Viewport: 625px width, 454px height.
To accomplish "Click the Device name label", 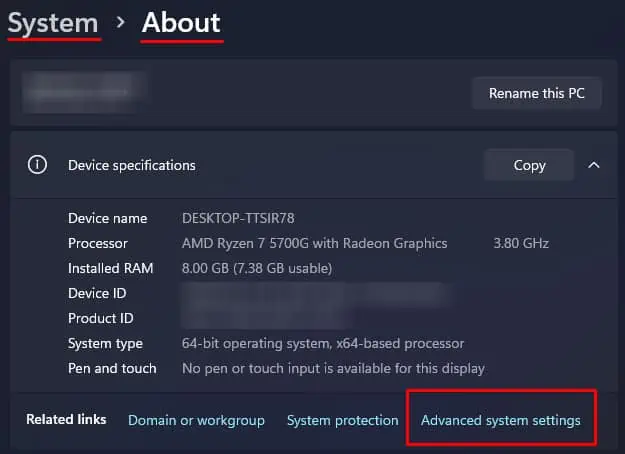I will (x=108, y=218).
